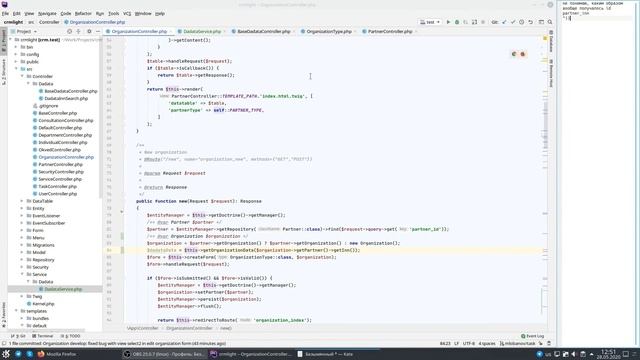This screenshot has height=360, width=640.
Task: Switch to PartnerController.php editor tab
Action: pyautogui.click(x=390, y=31)
